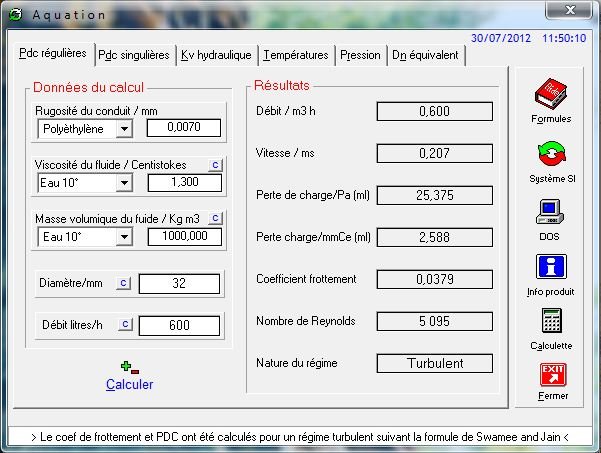
Task: Switch to the Pdc singulières tab
Action: pos(134,55)
